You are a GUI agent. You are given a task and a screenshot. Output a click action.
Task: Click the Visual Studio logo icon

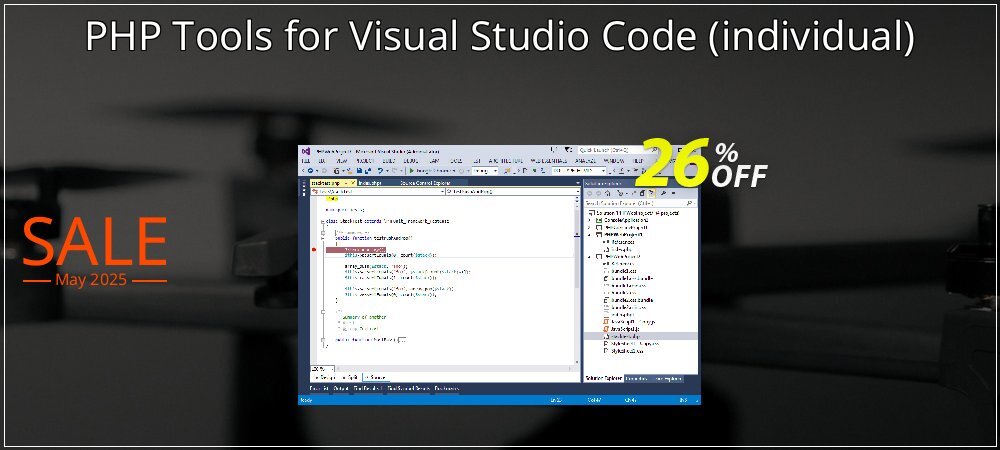(306, 150)
